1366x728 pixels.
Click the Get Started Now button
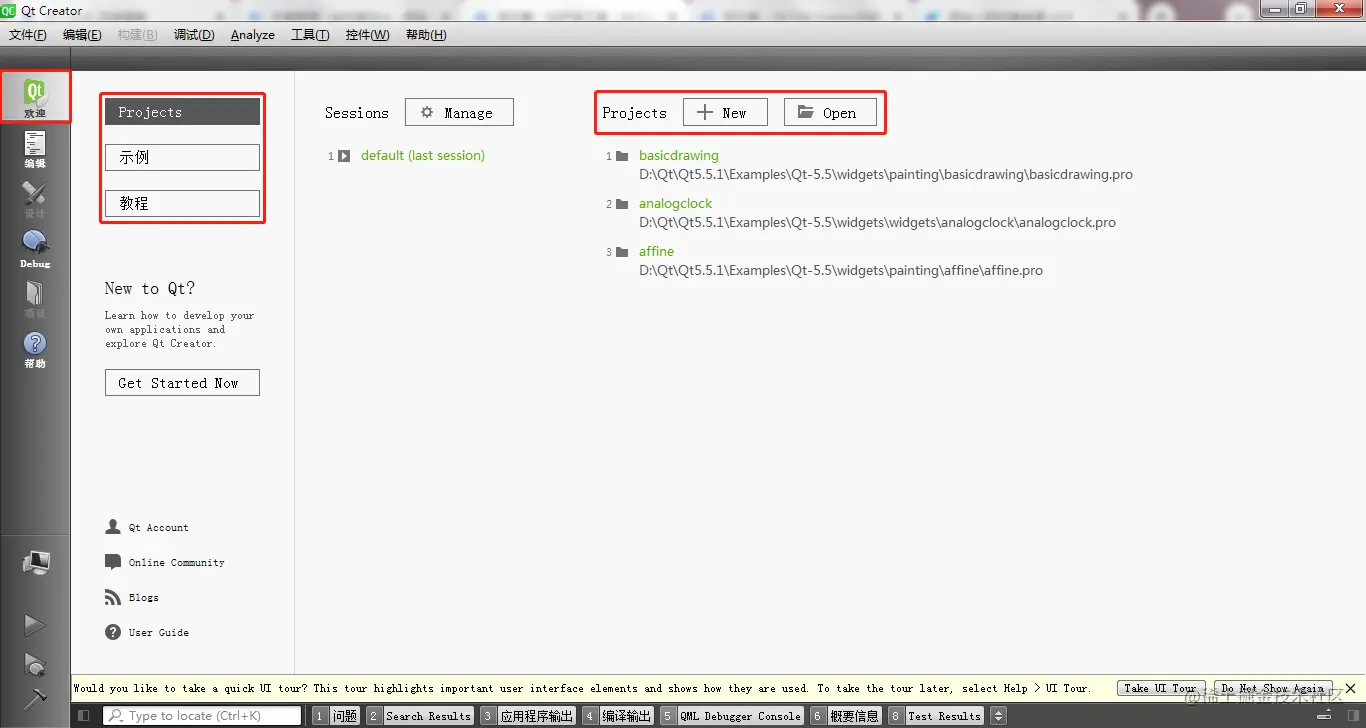(x=182, y=383)
